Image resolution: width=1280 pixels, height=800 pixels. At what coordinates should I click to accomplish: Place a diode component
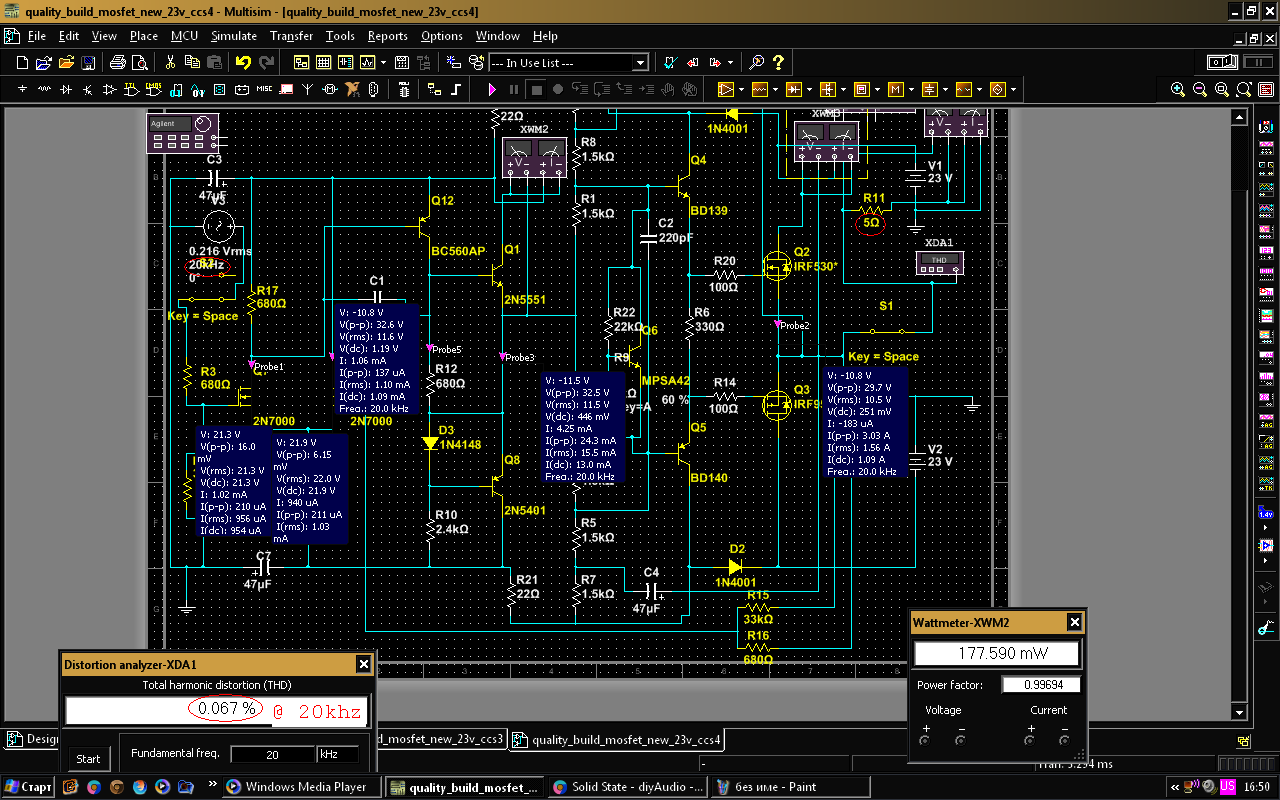pos(66,90)
